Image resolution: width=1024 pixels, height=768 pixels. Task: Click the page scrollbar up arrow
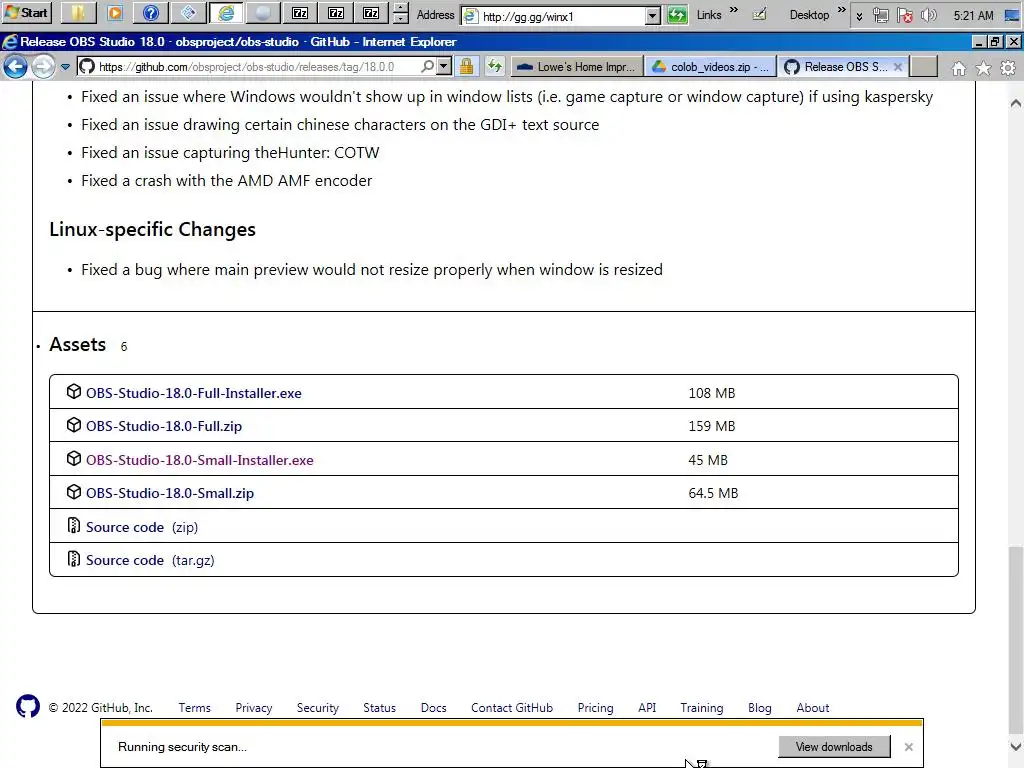point(1016,103)
